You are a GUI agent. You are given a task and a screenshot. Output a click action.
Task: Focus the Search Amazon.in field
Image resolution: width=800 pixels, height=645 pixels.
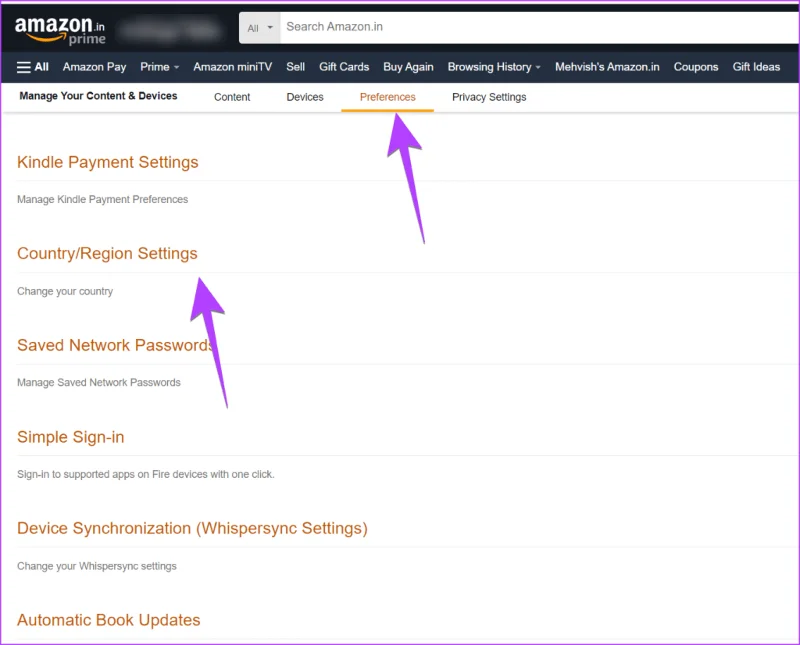pyautogui.click(x=539, y=28)
